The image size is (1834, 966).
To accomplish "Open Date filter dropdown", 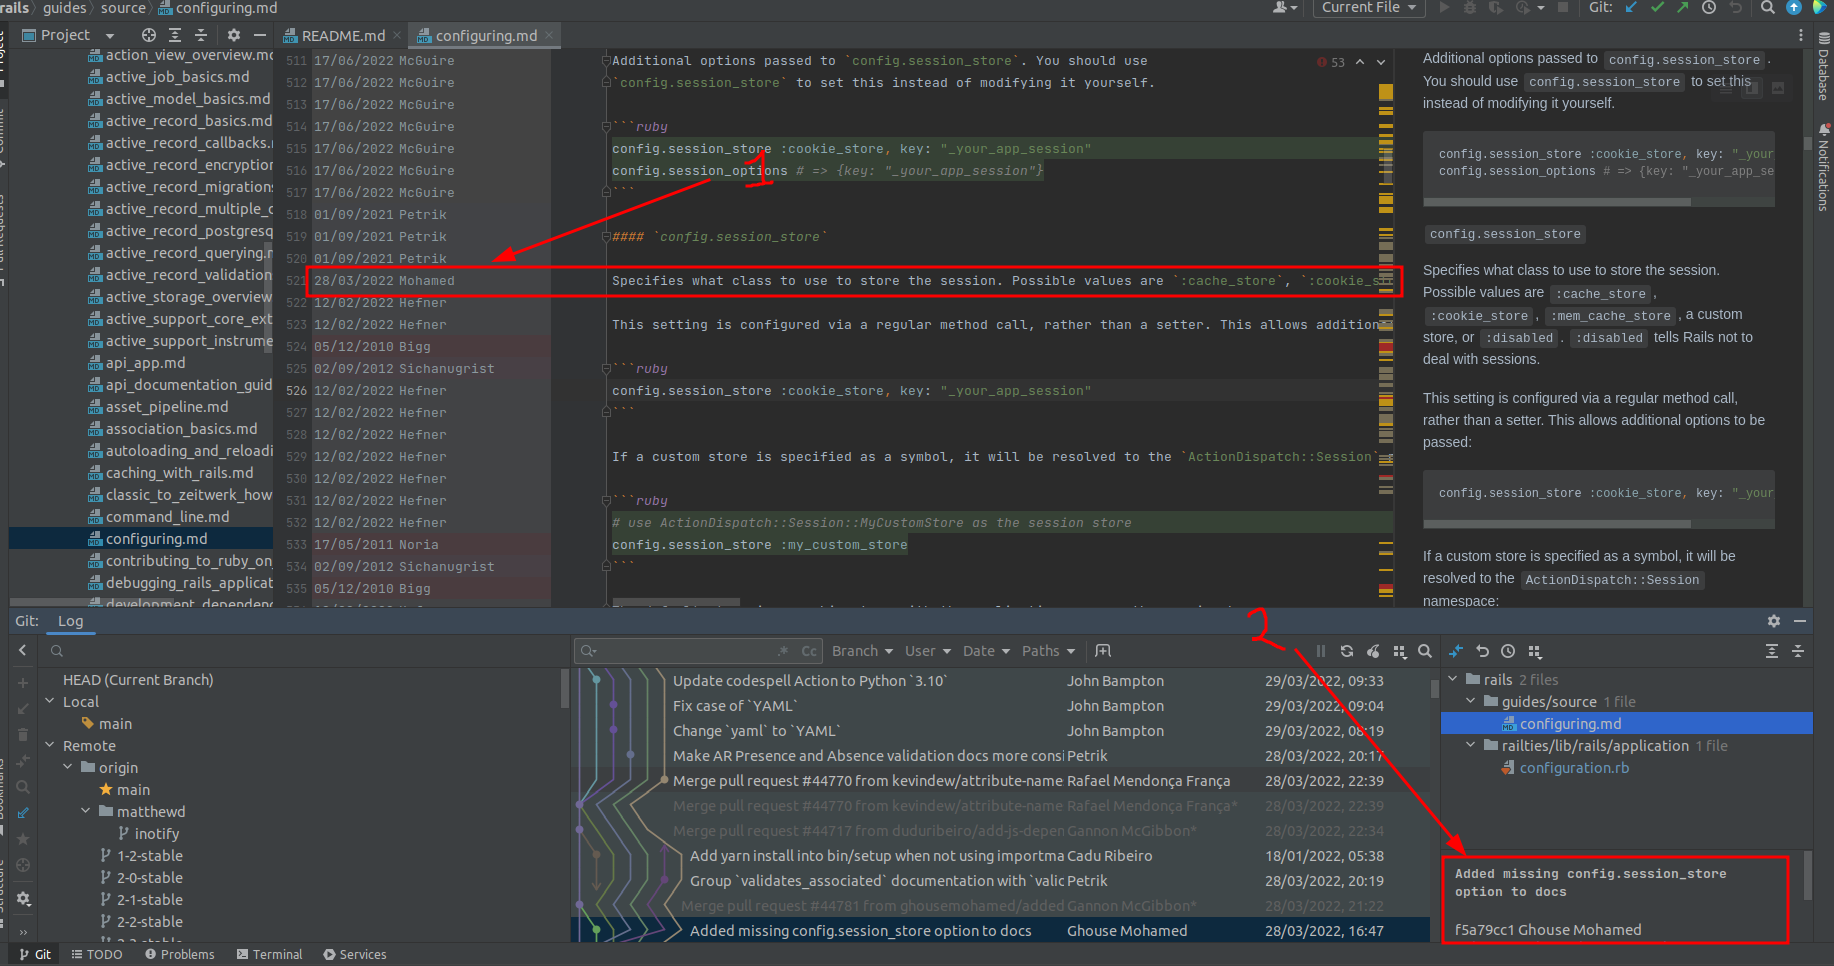I will [986, 651].
